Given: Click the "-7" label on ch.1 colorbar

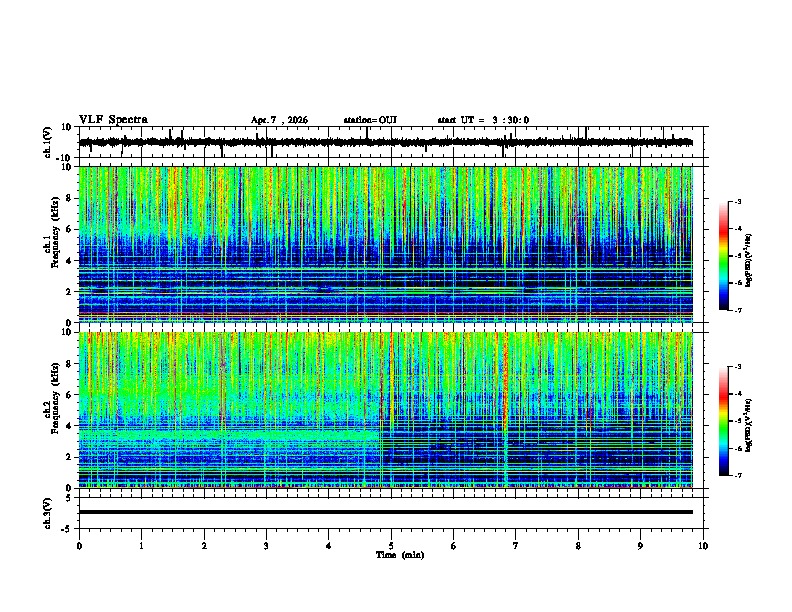Looking at the screenshot, I should click(x=738, y=310).
